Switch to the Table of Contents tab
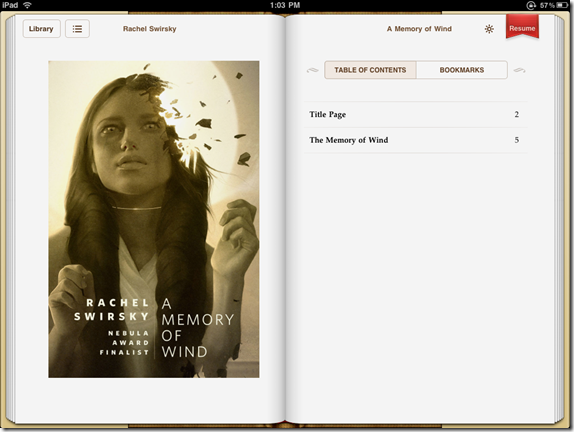Screen dimensions: 574x432 coord(370,70)
